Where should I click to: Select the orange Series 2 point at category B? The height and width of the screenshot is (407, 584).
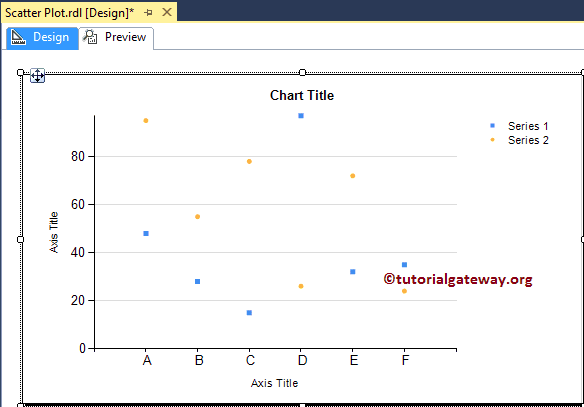pos(197,217)
